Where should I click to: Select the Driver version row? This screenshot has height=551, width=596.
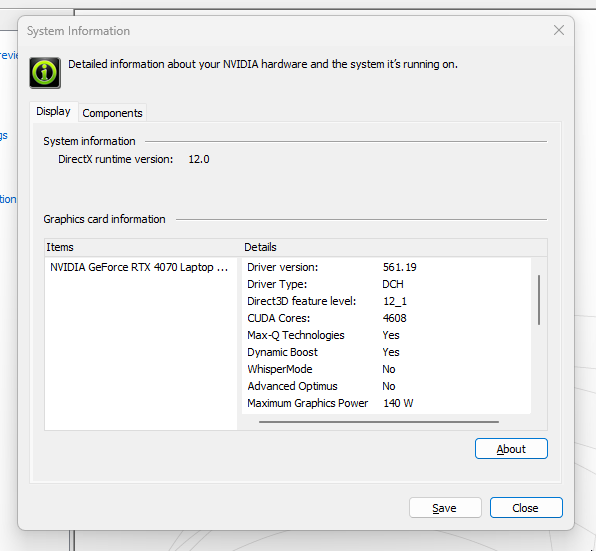(x=386, y=267)
